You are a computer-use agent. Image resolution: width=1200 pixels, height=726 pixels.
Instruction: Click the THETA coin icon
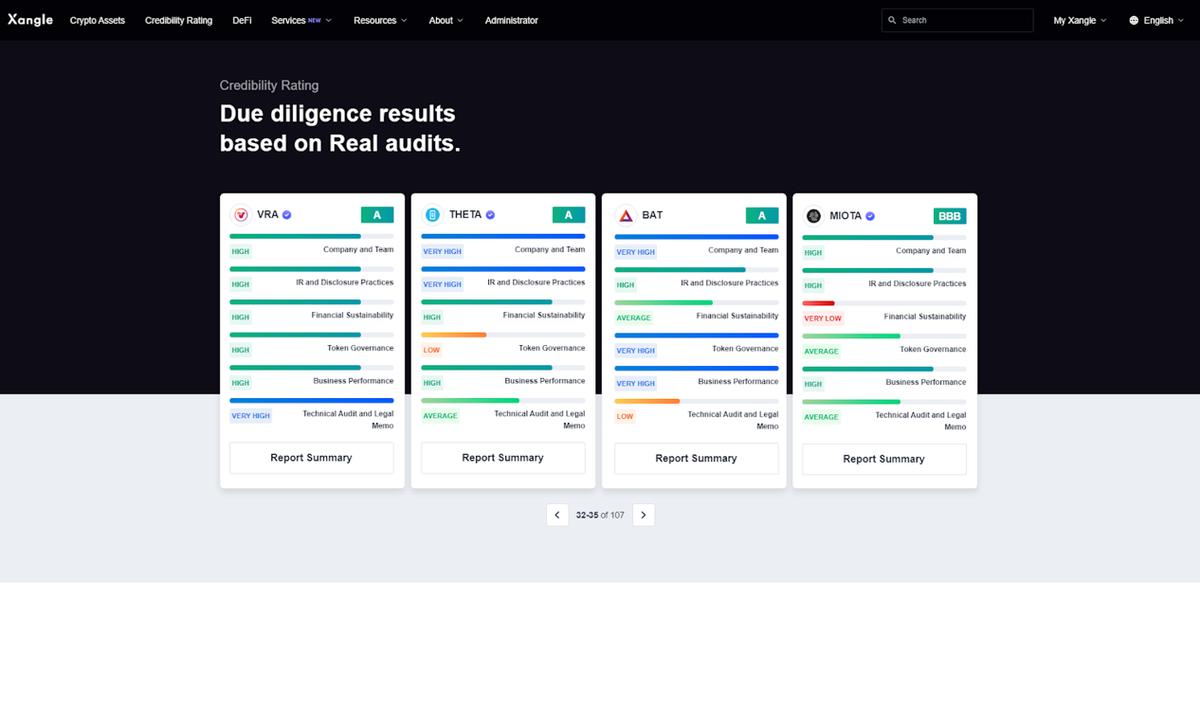tap(432, 215)
